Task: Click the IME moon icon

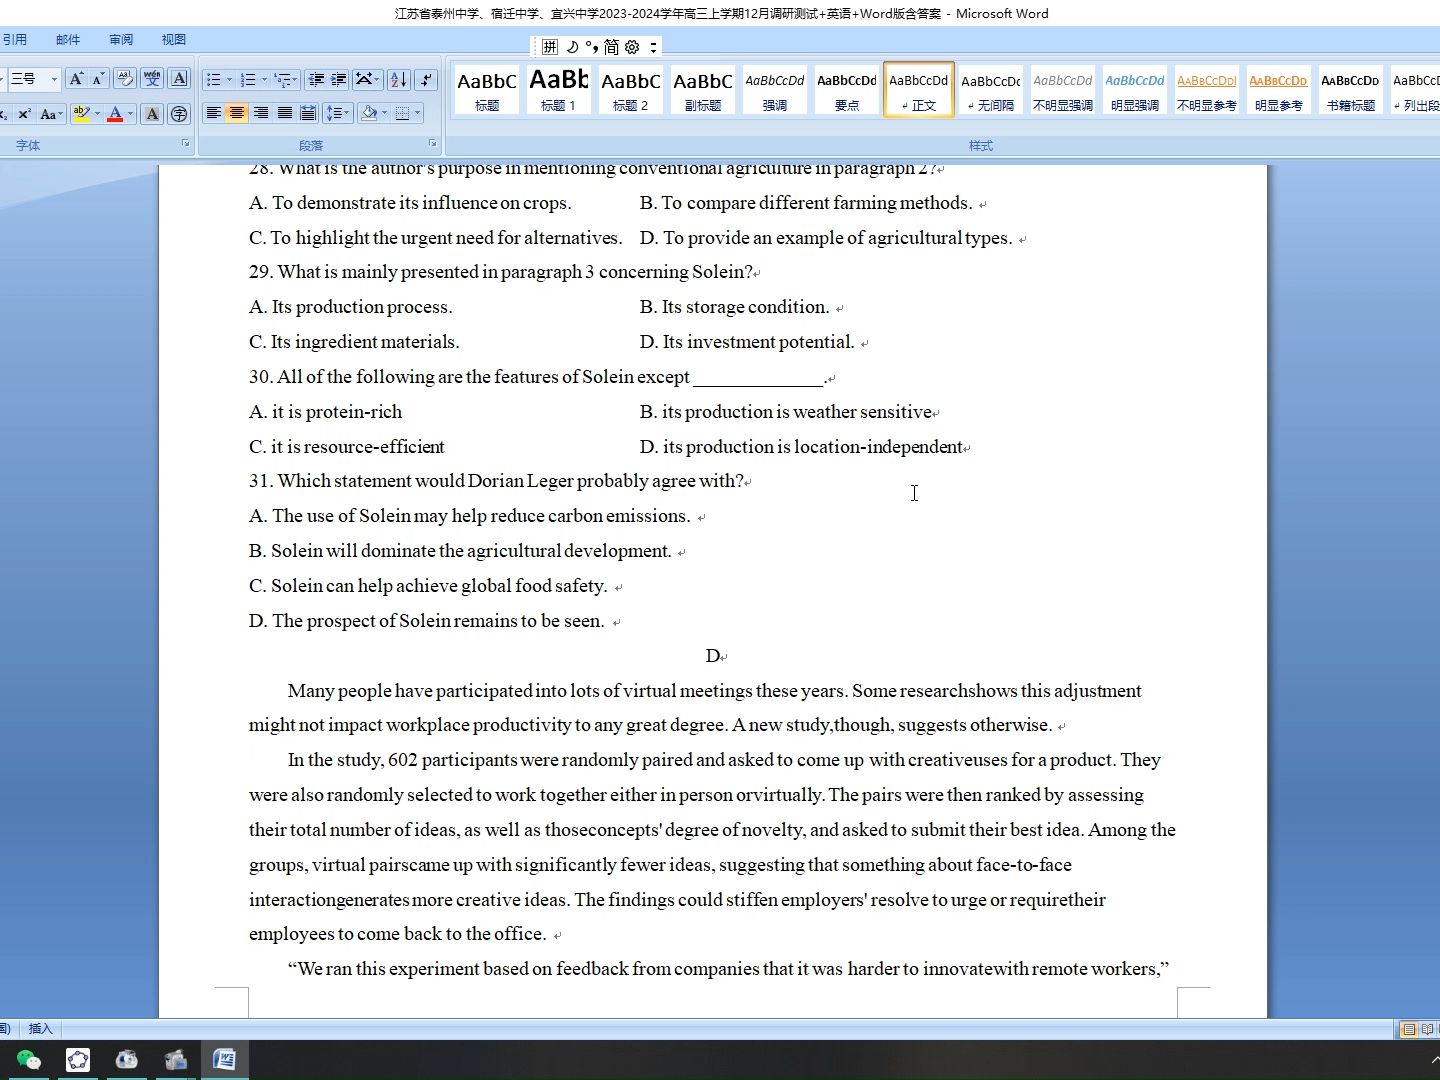Action: [x=572, y=47]
